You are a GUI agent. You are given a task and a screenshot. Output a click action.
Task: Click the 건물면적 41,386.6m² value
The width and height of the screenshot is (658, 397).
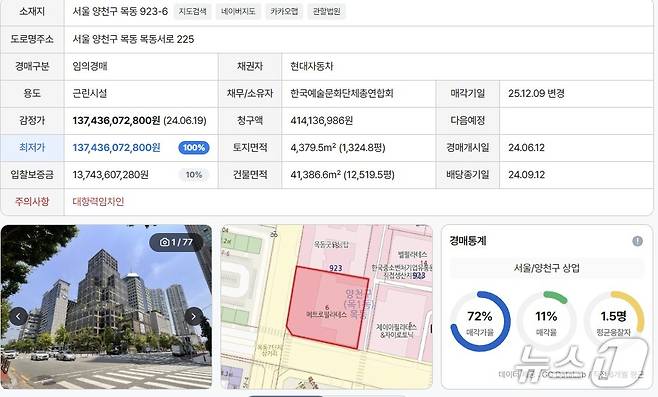(342, 175)
